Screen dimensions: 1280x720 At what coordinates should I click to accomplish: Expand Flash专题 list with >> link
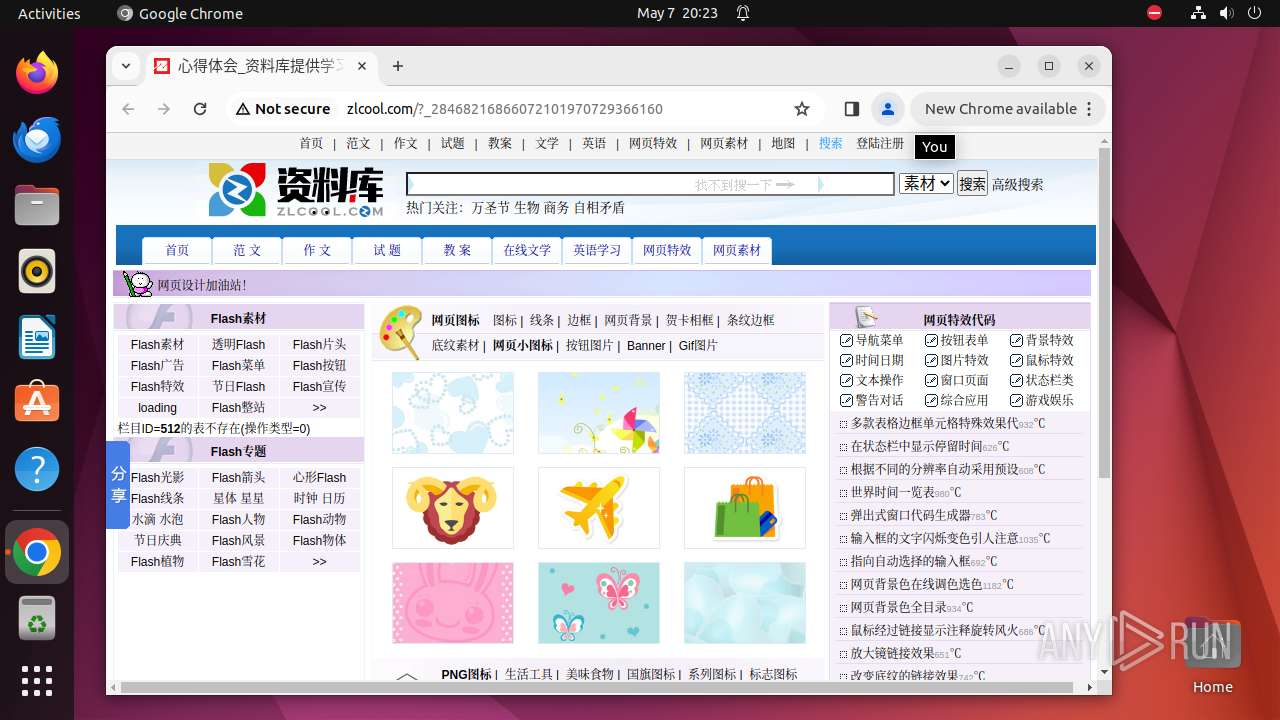[x=319, y=562]
